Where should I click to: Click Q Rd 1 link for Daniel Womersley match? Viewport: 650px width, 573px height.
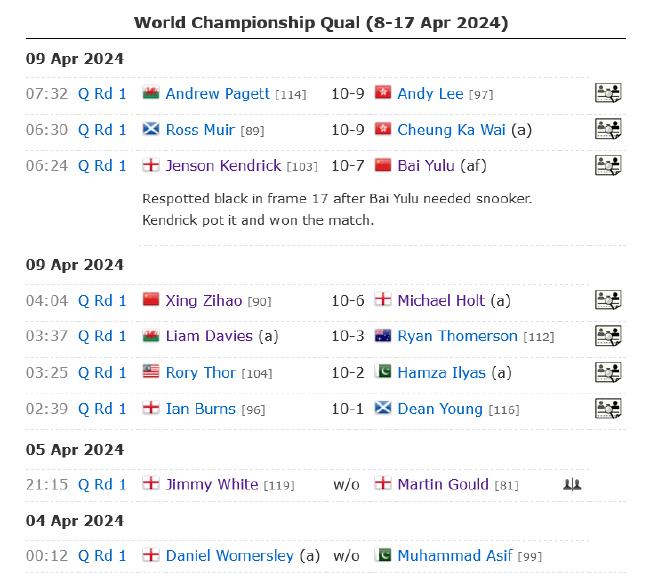(x=102, y=556)
